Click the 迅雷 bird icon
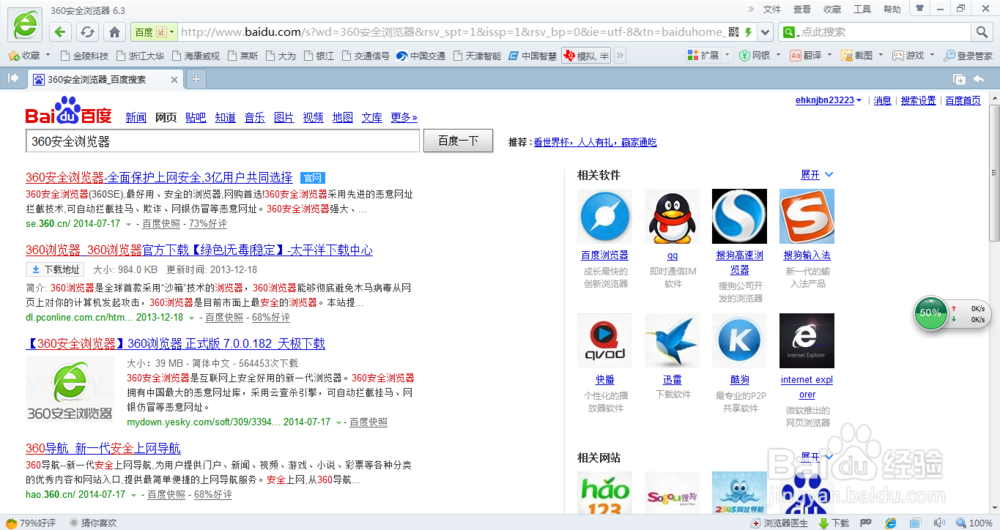Screen dimensions: 1000x530 [x=672, y=341]
